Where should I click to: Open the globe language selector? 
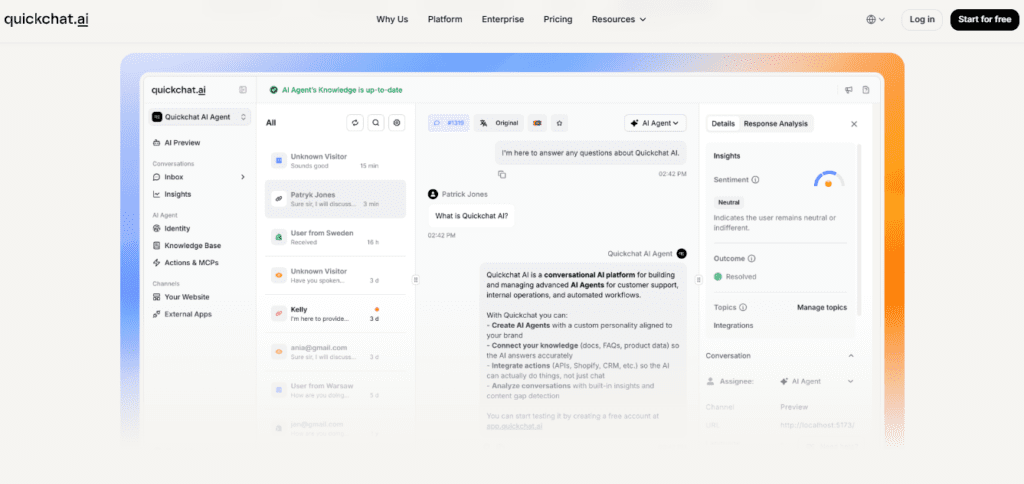875,20
